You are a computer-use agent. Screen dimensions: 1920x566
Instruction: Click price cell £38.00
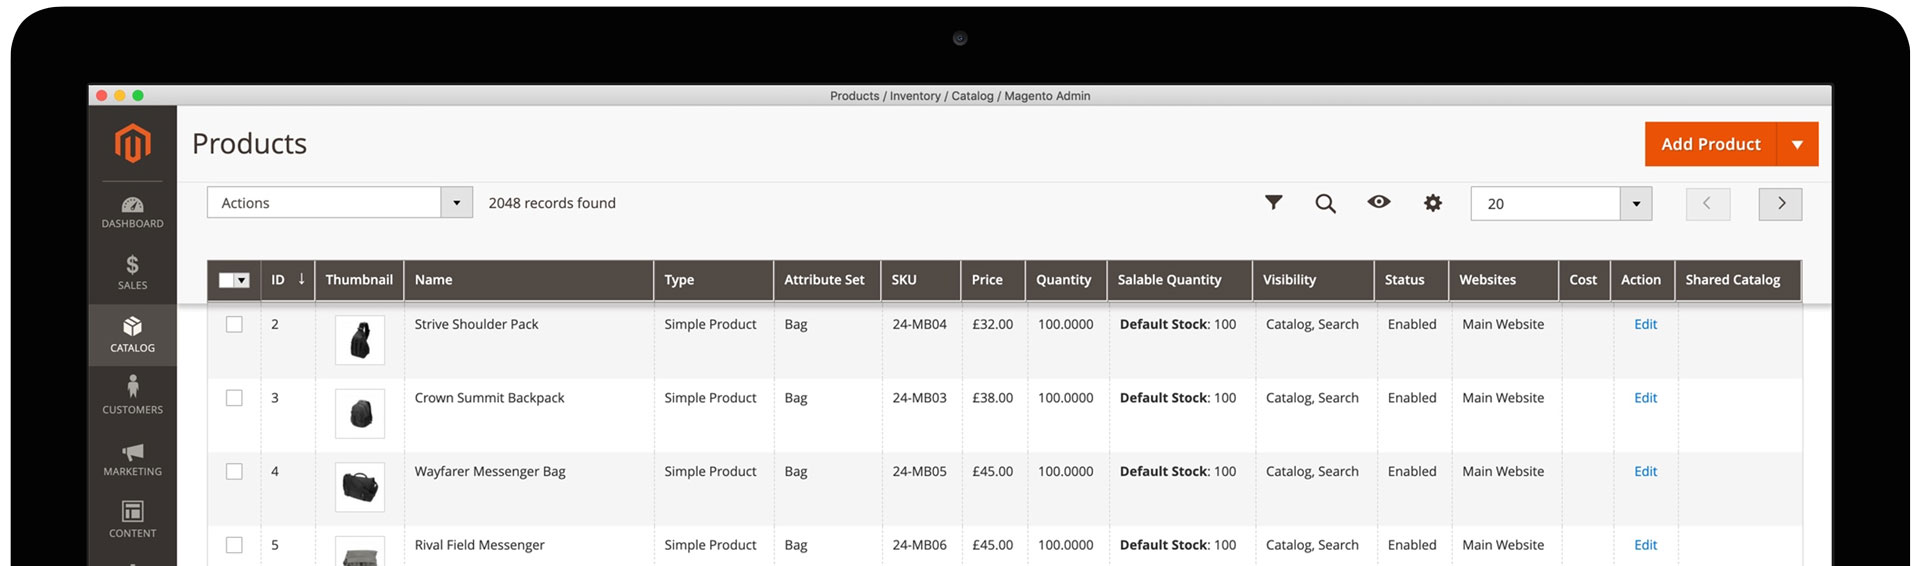pos(992,398)
